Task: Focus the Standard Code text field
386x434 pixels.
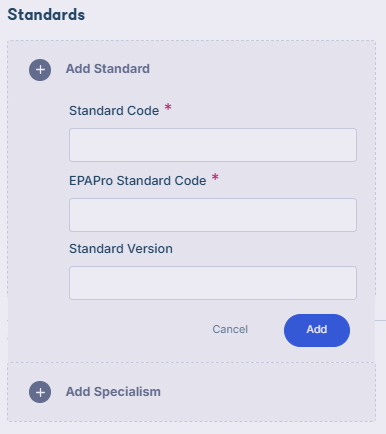Action: 213,145
